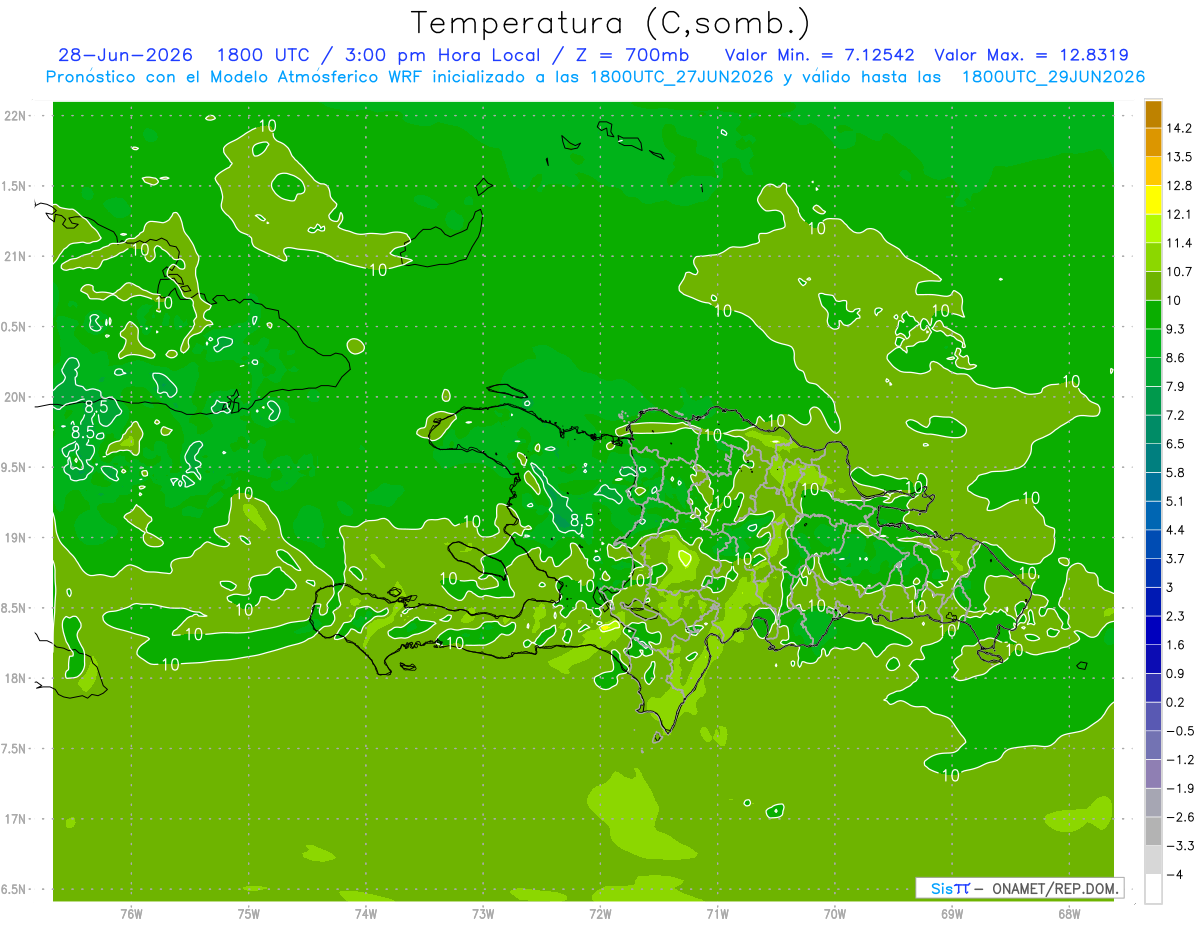Click the '17N' latitude axis label
Screen dimensions: 1200x927
point(17,818)
